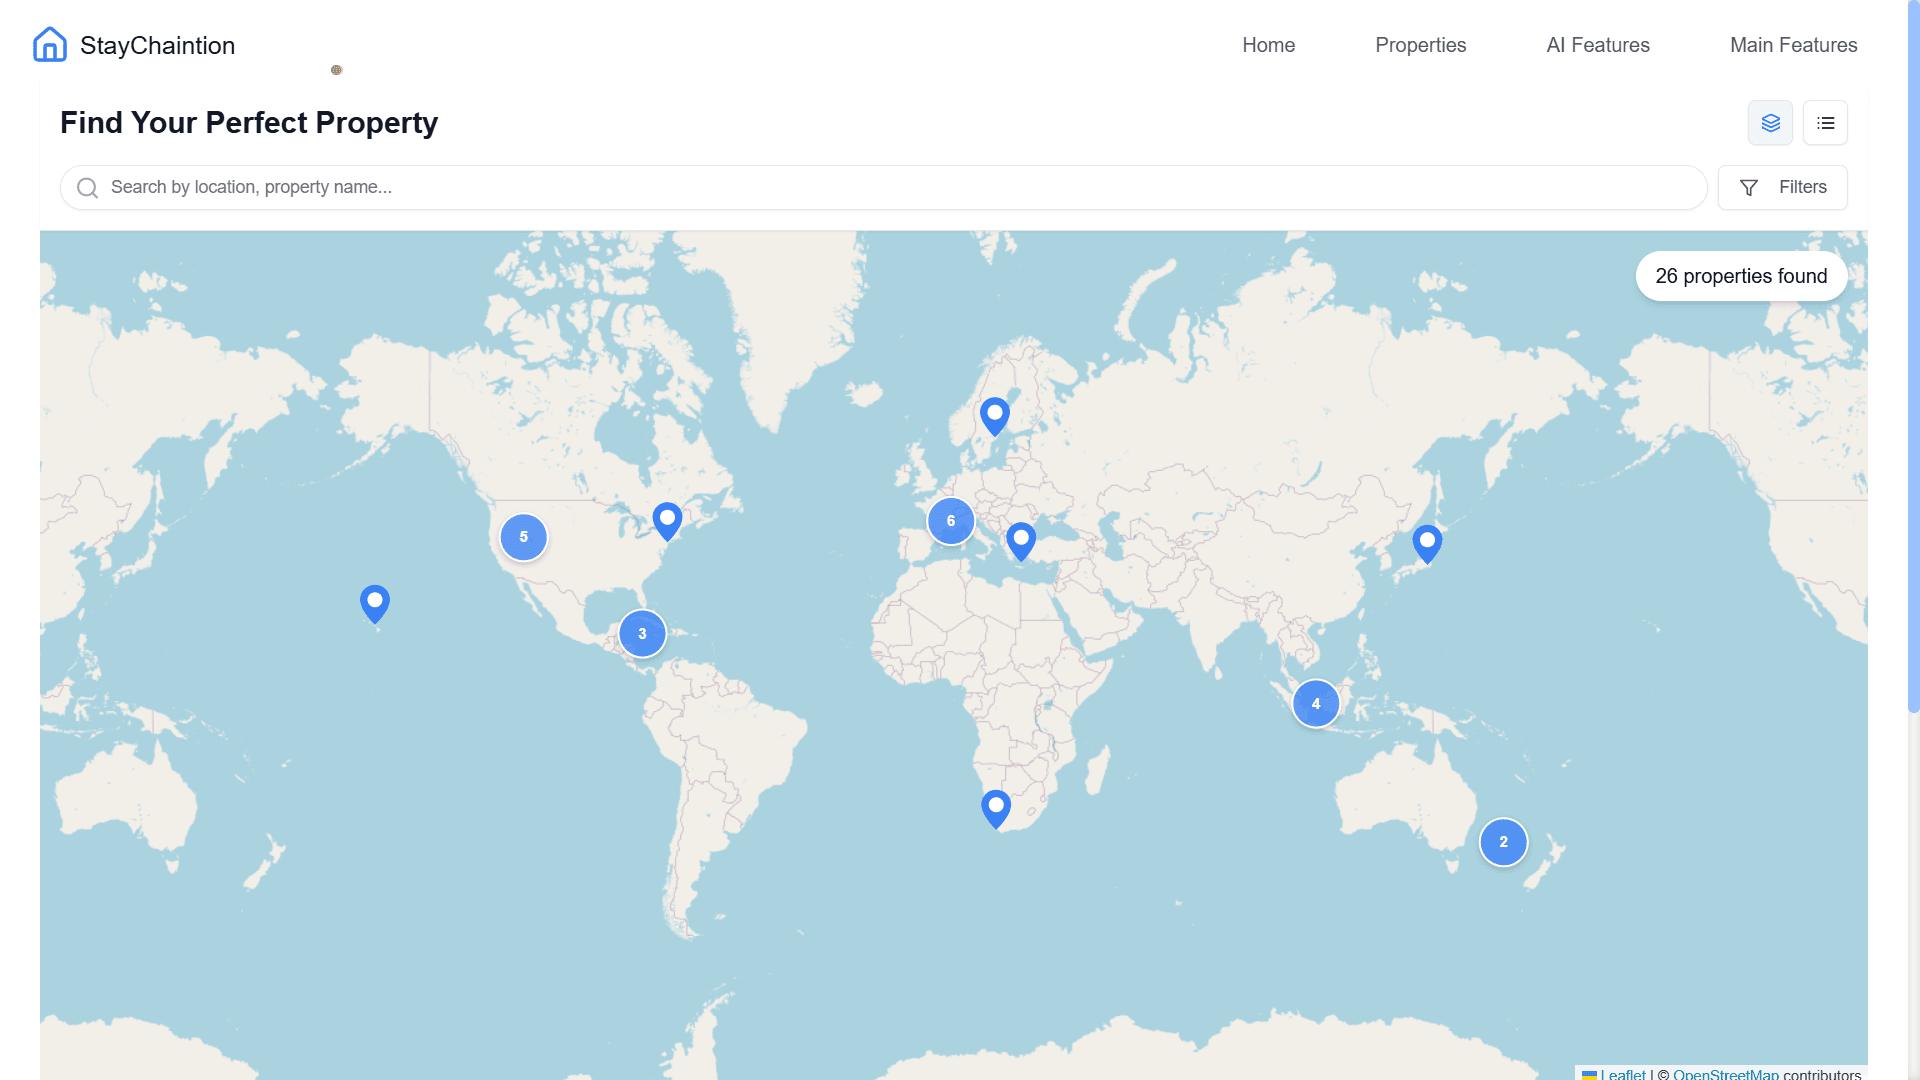1920x1080 pixels.
Task: Toggle to list view of properties
Action: [x=1825, y=122]
